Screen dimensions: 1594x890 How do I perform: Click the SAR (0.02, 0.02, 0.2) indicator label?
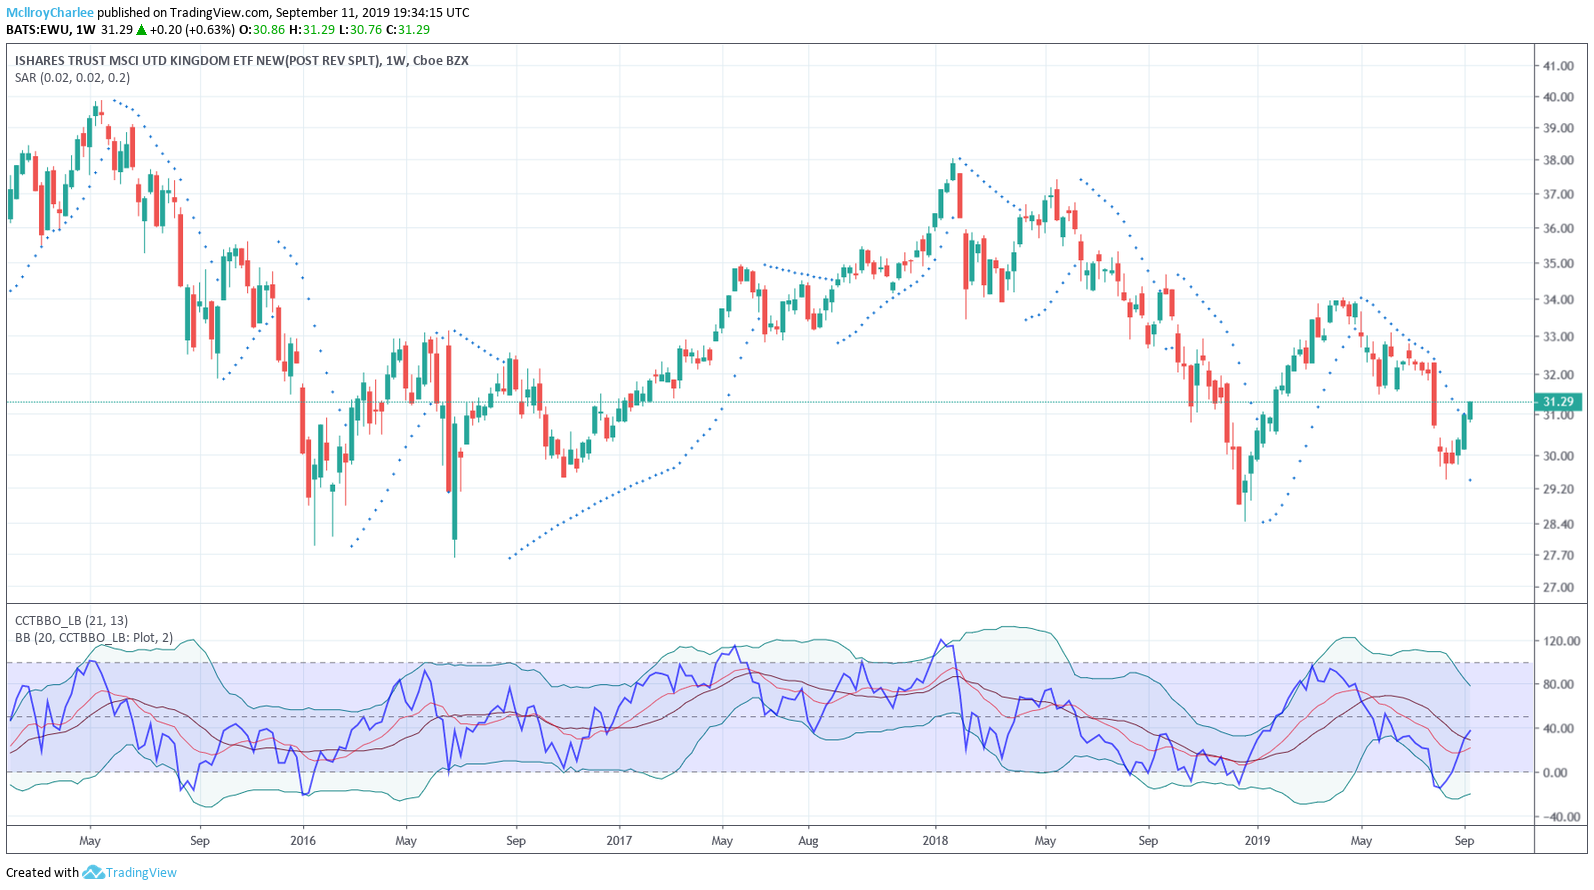[72, 77]
